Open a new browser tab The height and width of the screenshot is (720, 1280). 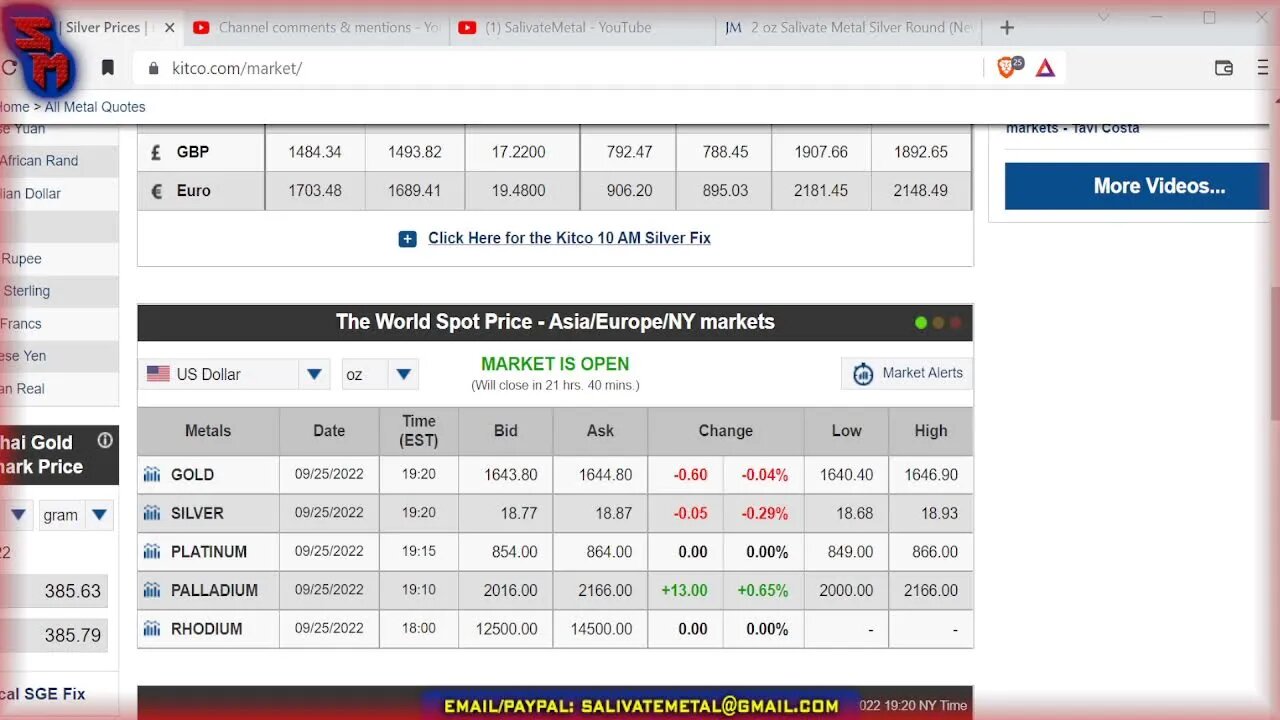click(x=1007, y=28)
